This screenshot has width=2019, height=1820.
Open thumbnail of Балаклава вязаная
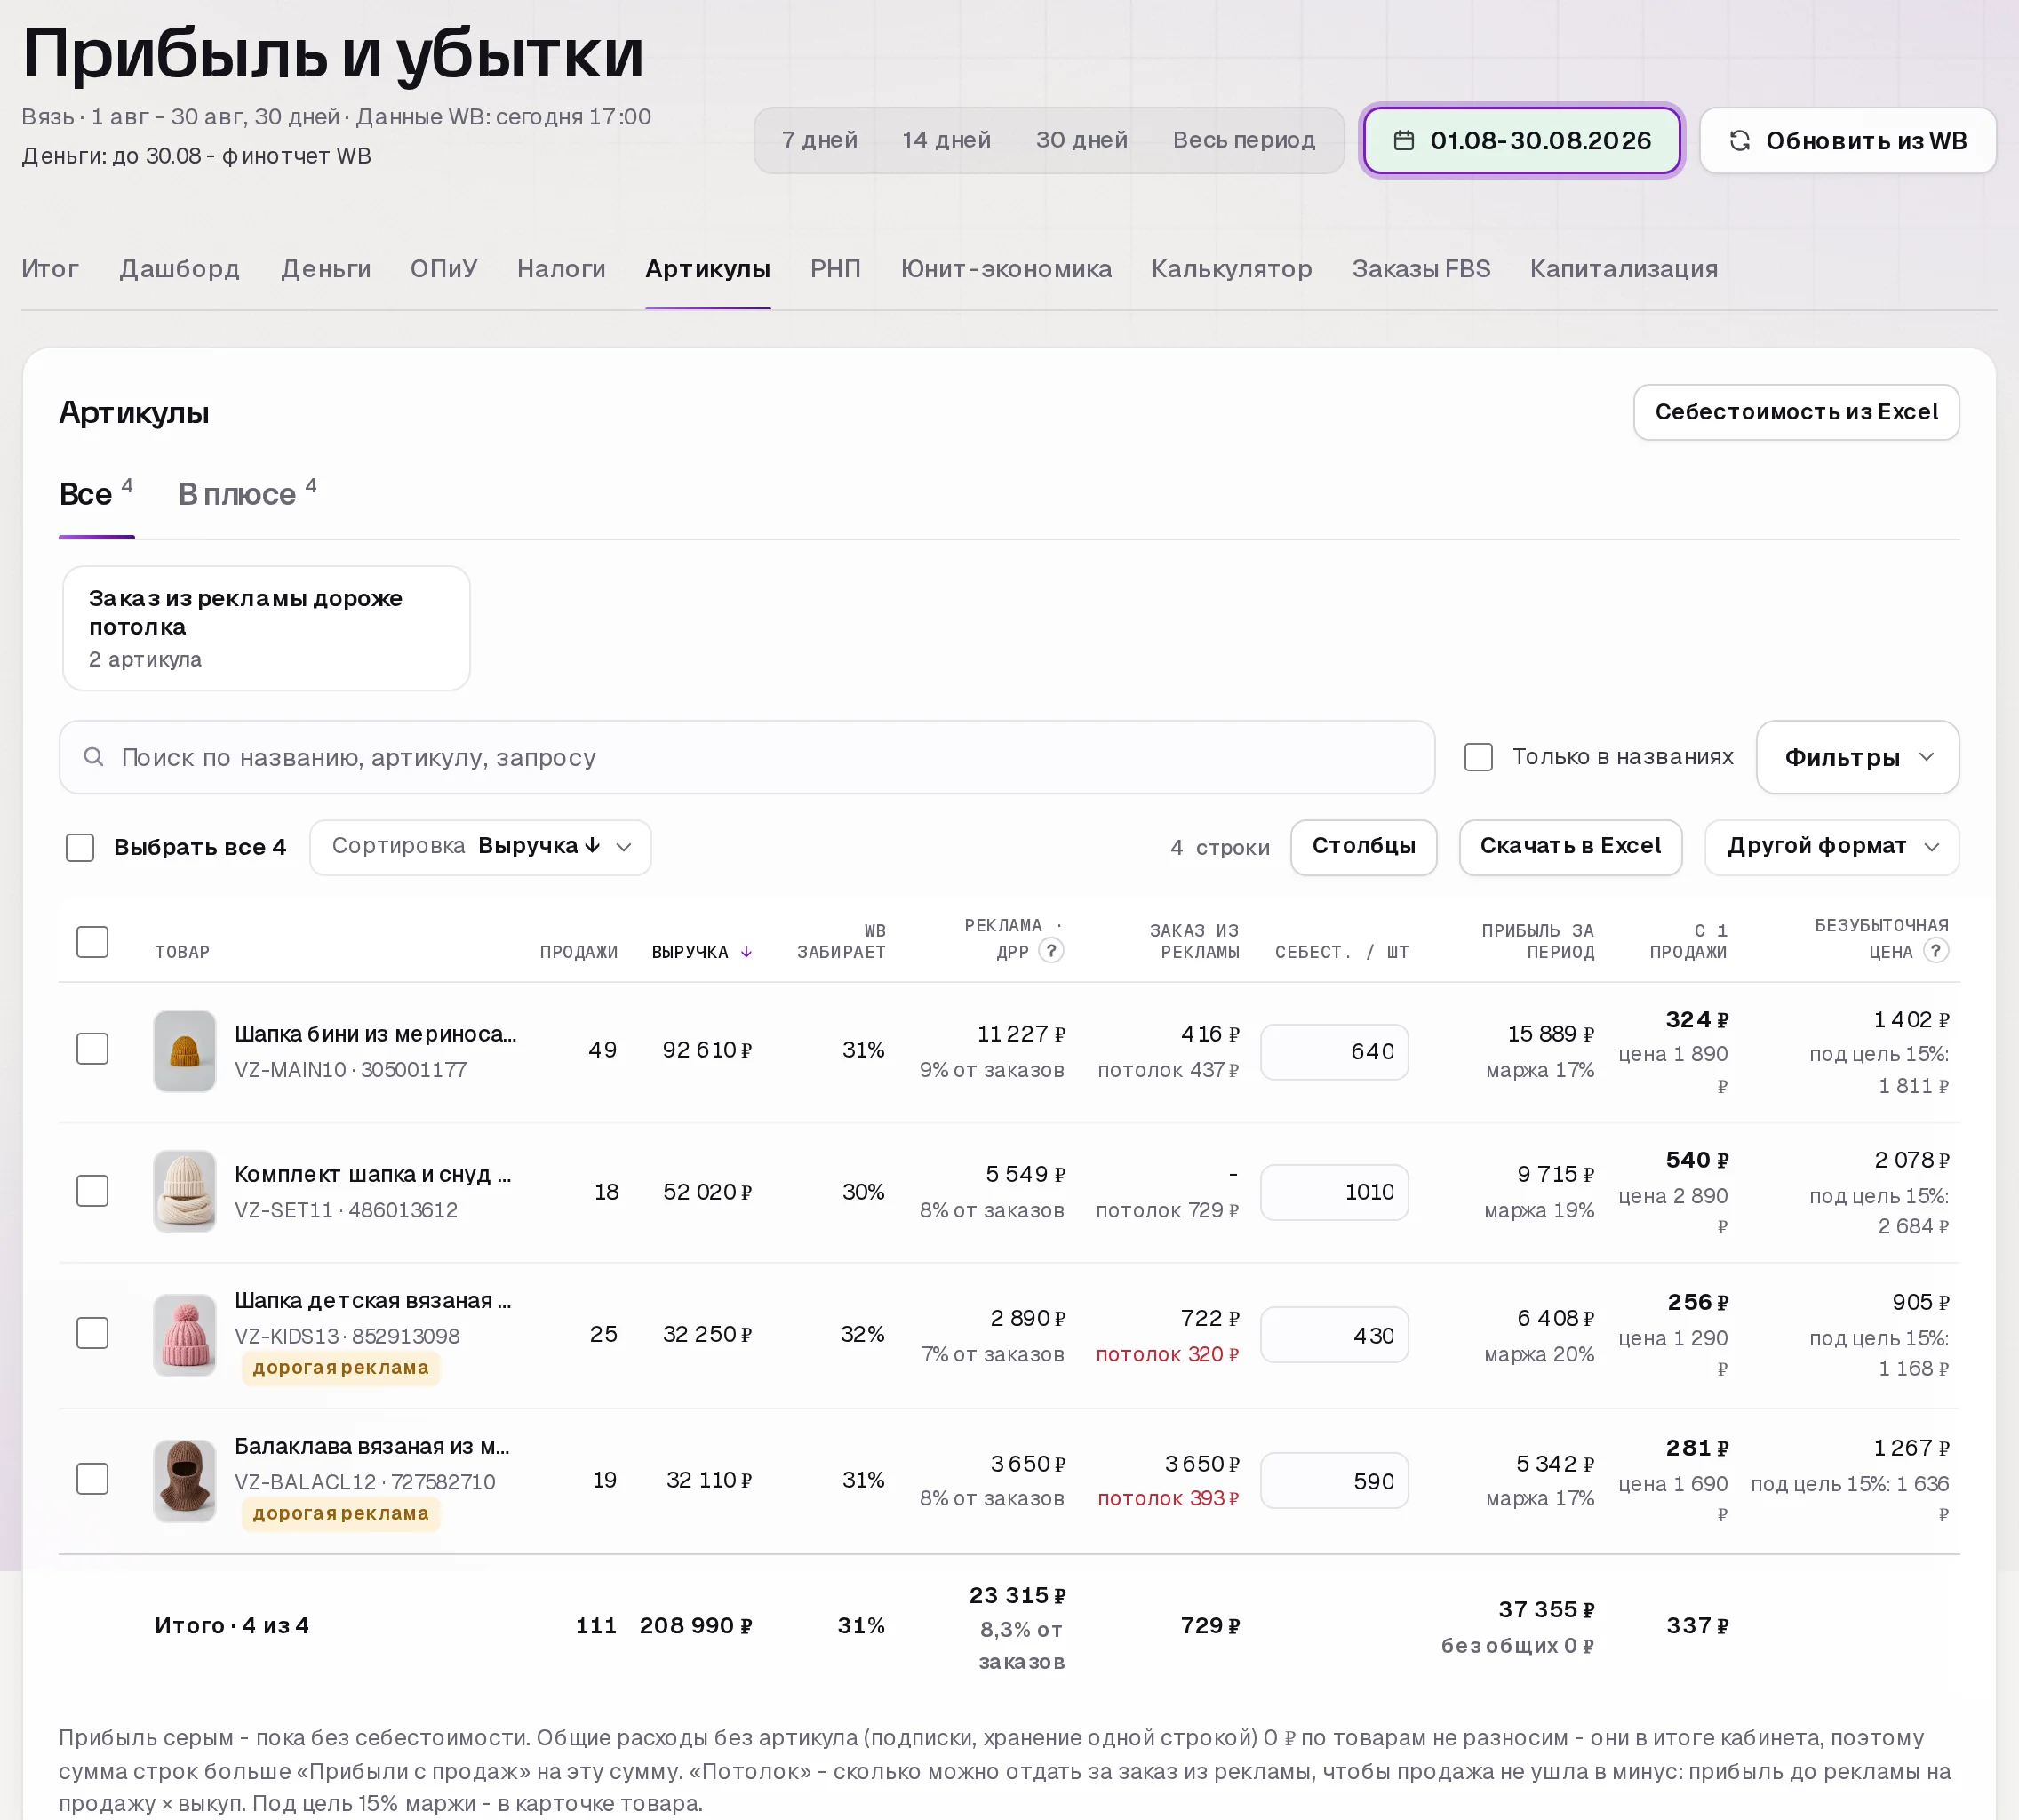click(x=185, y=1480)
